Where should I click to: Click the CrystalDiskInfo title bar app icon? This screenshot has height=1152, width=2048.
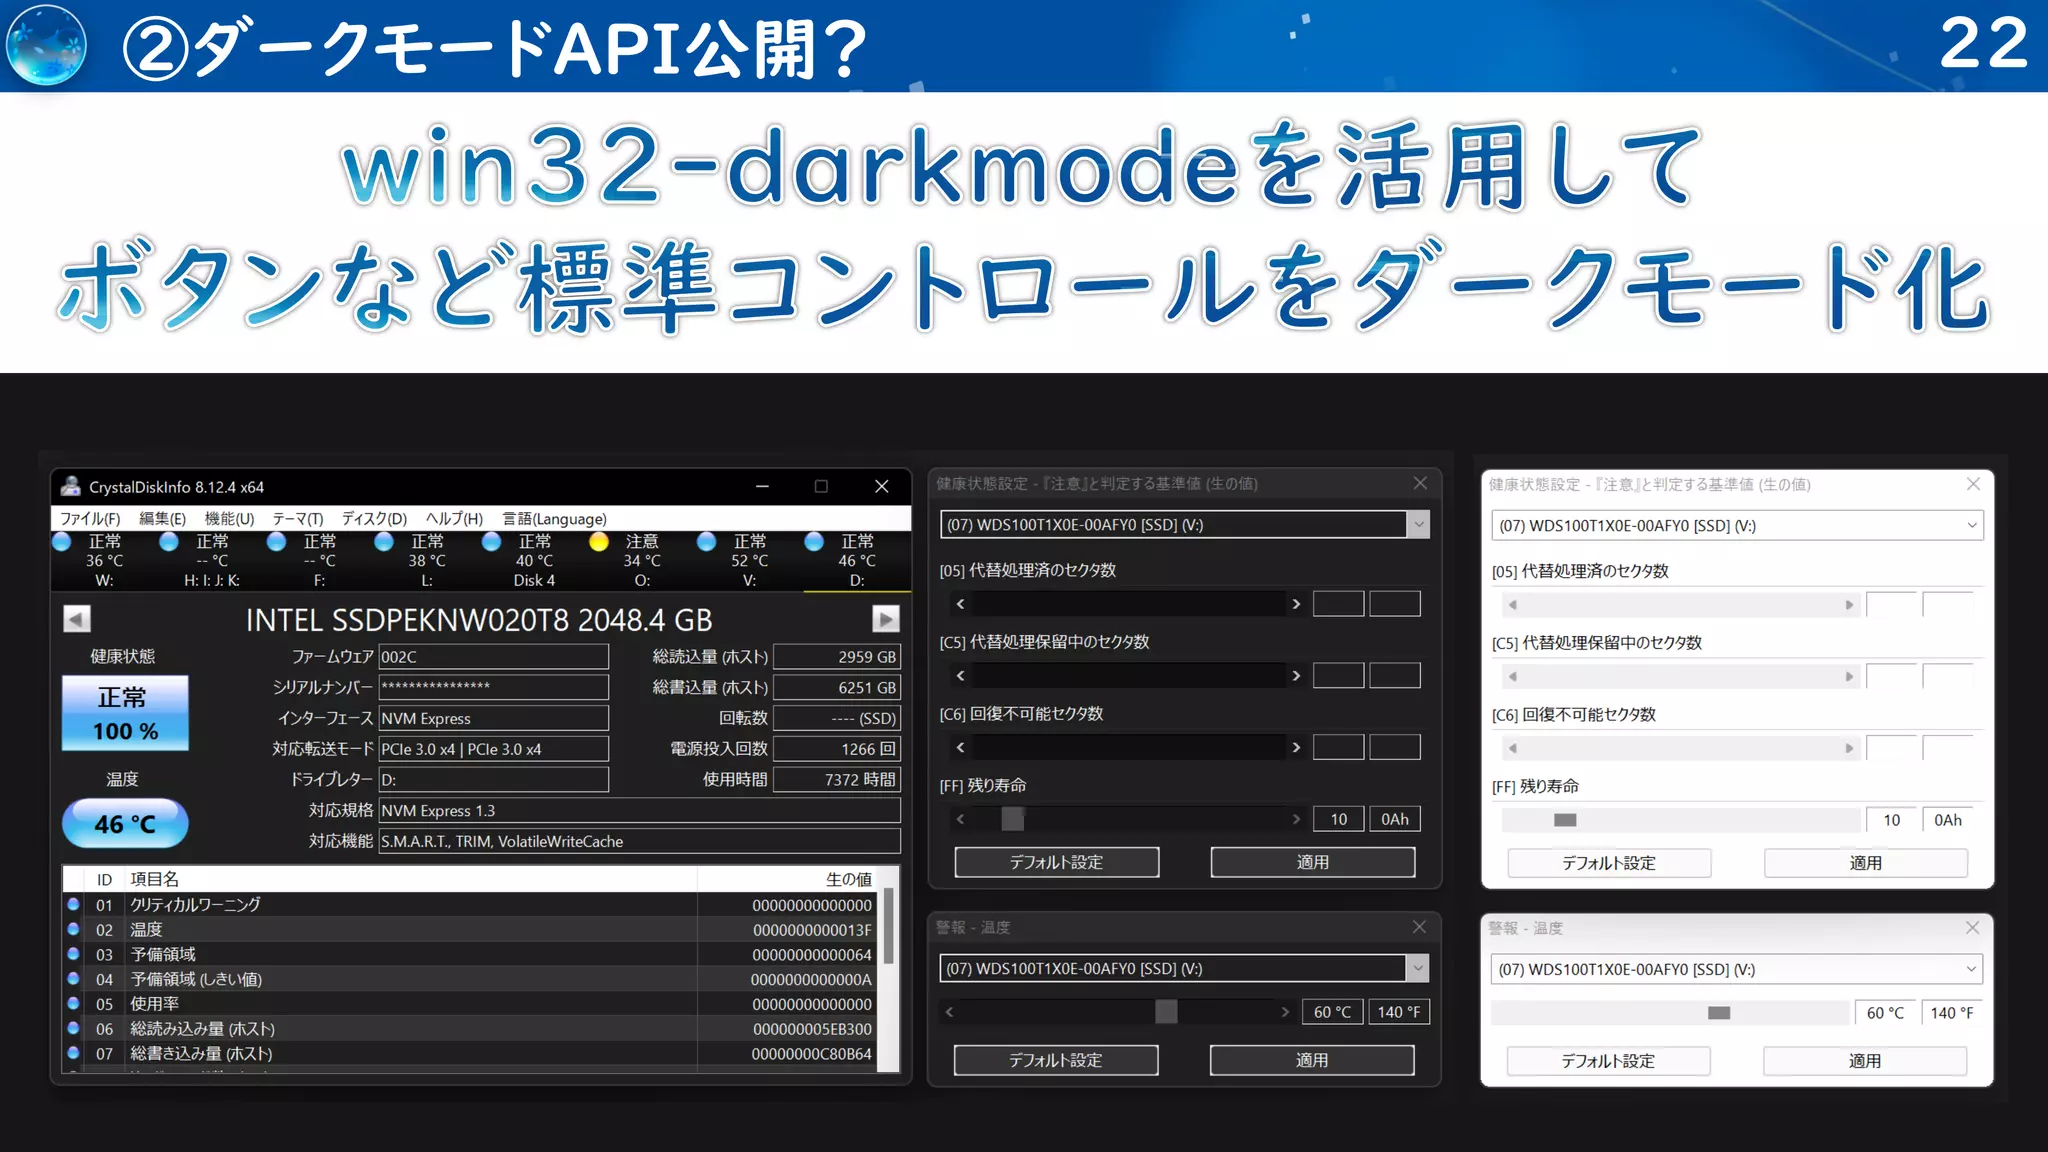pos(71,486)
